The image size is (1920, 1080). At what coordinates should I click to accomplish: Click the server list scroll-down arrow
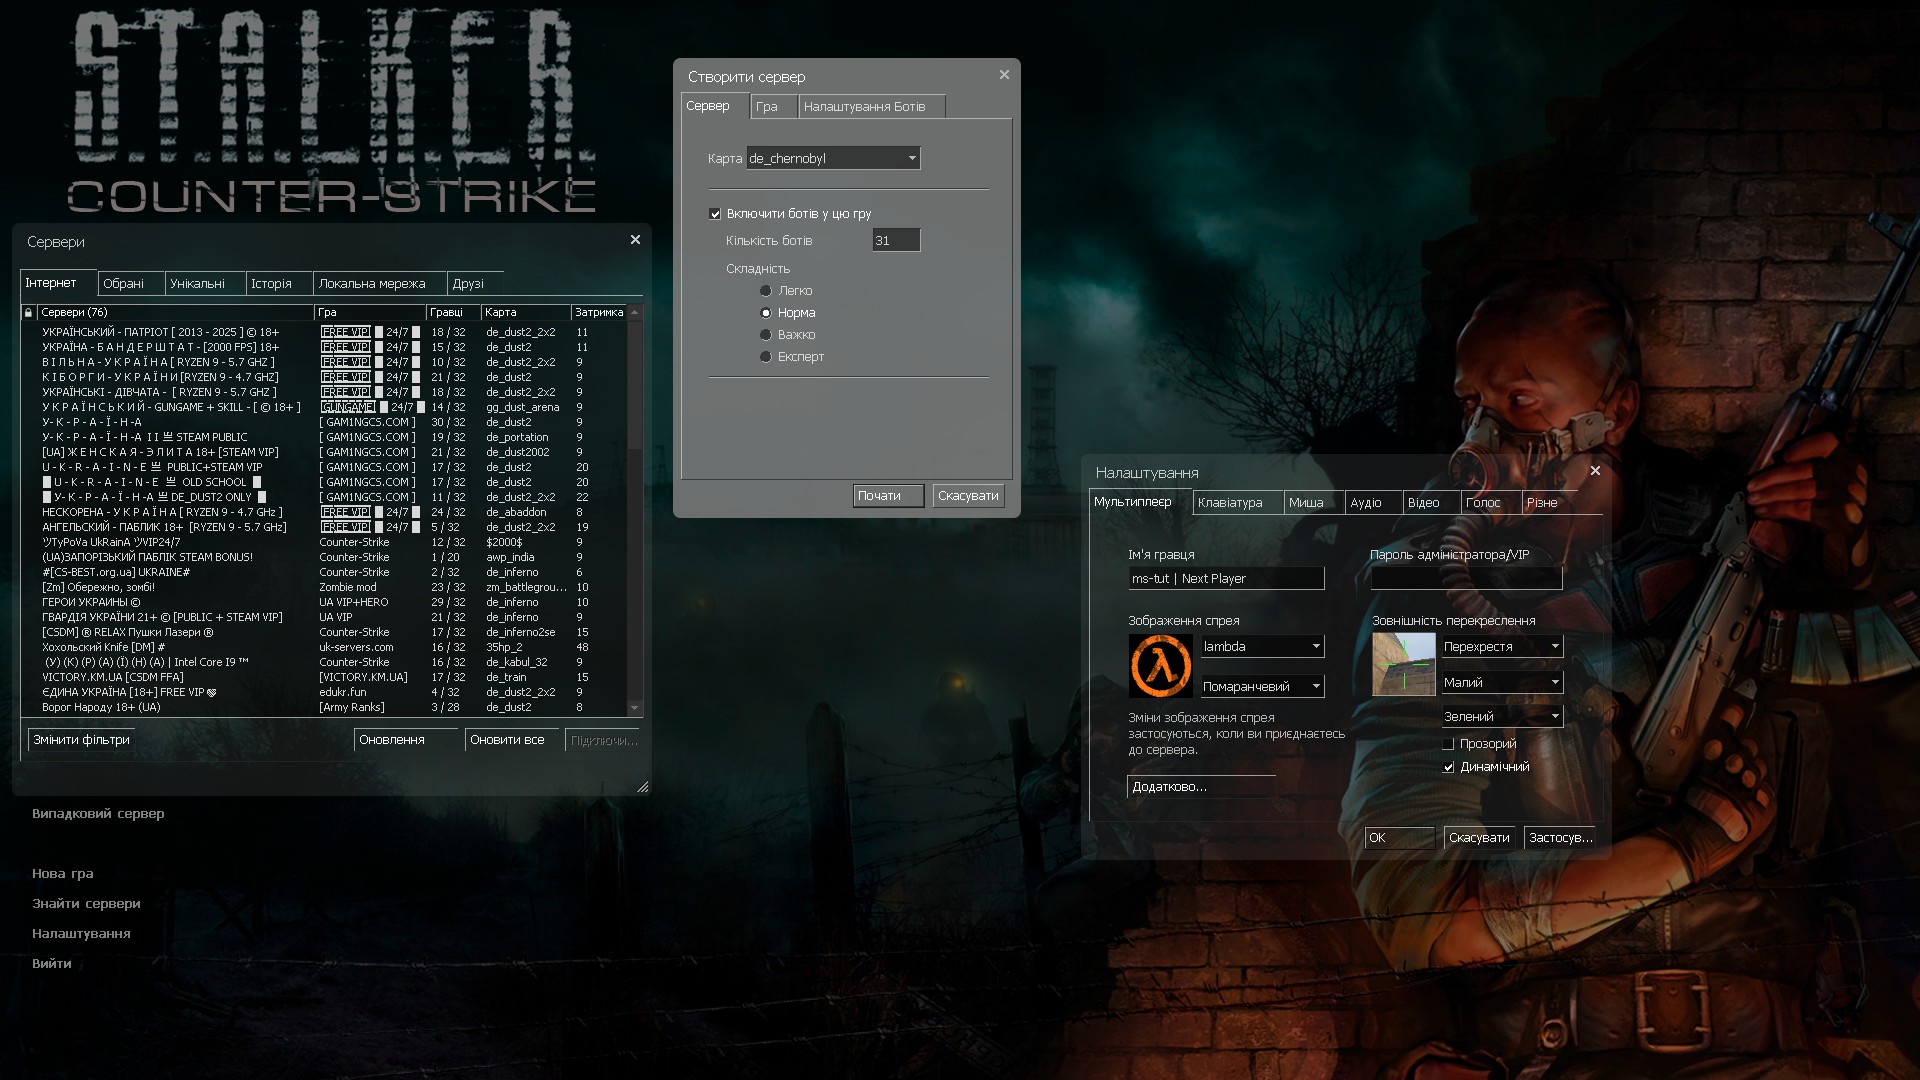click(634, 707)
